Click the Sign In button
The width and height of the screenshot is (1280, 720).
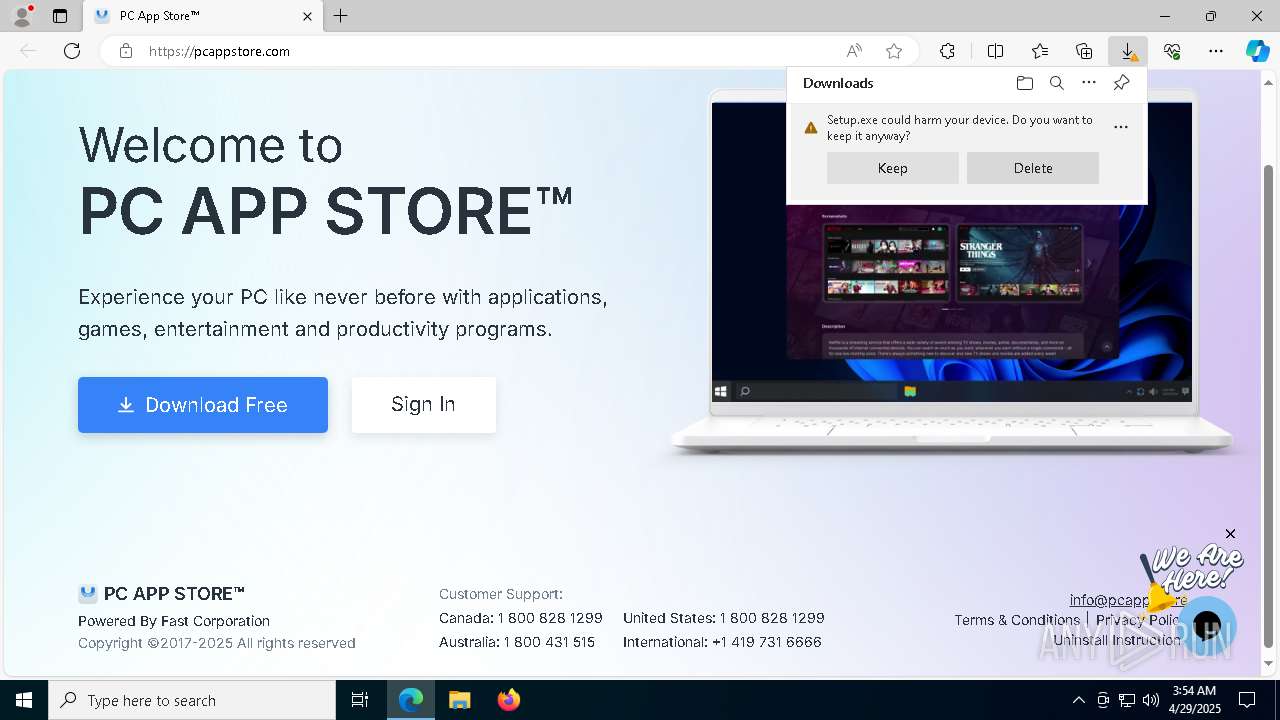(x=424, y=405)
